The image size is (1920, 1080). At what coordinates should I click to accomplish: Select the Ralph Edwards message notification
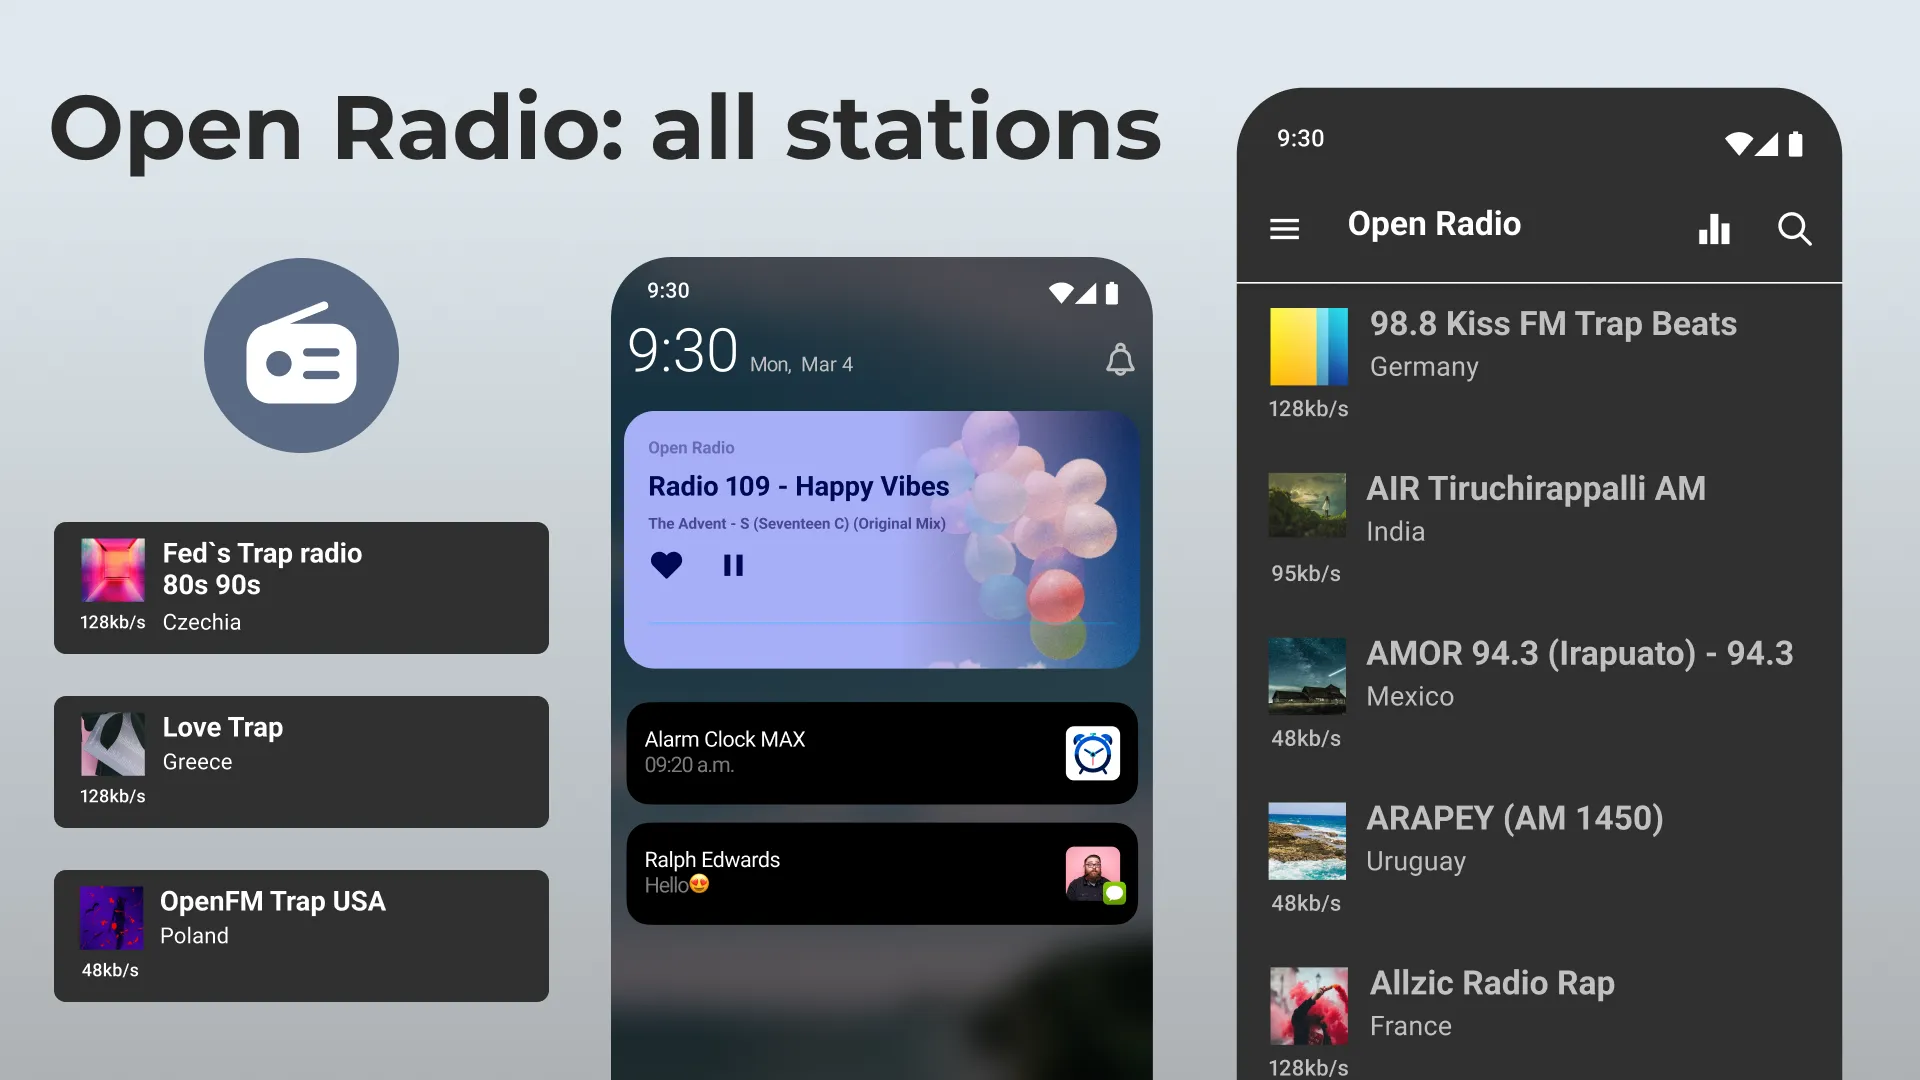[882, 872]
